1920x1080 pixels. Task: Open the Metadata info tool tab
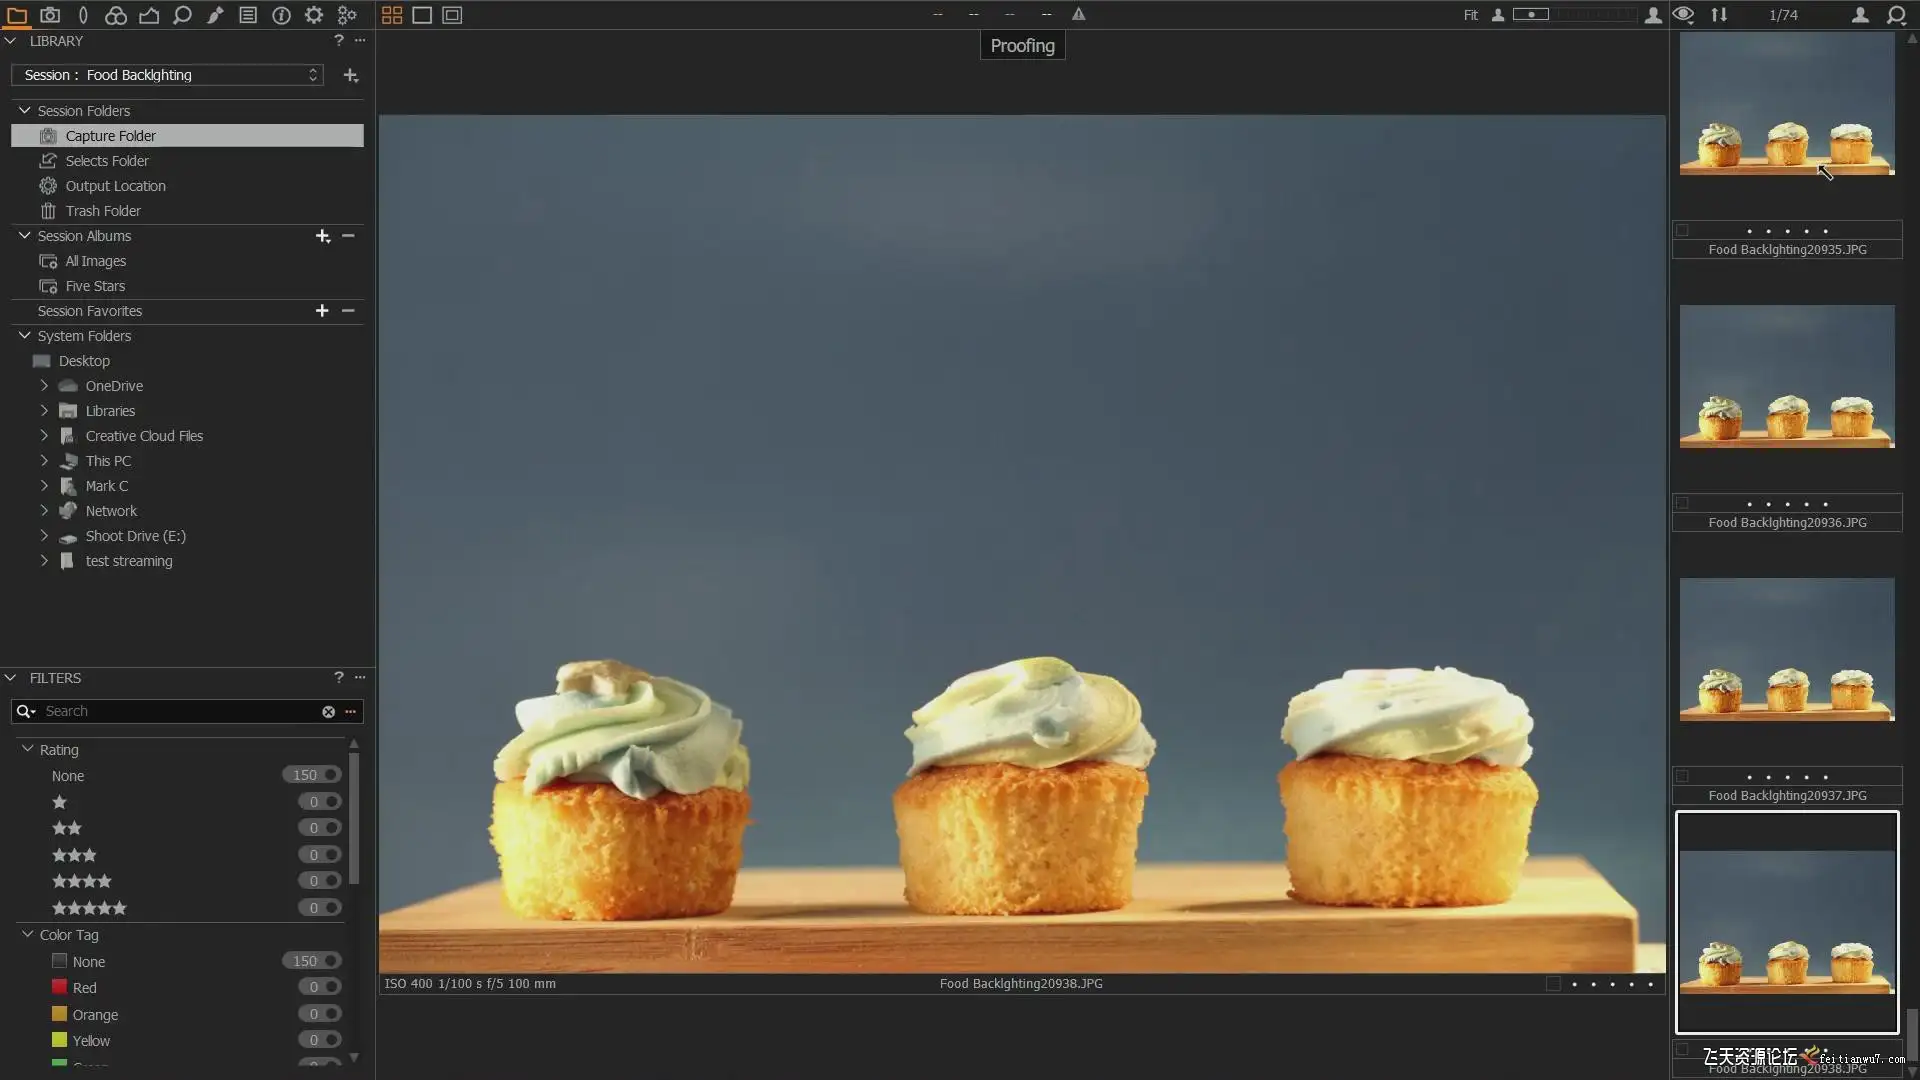point(281,15)
